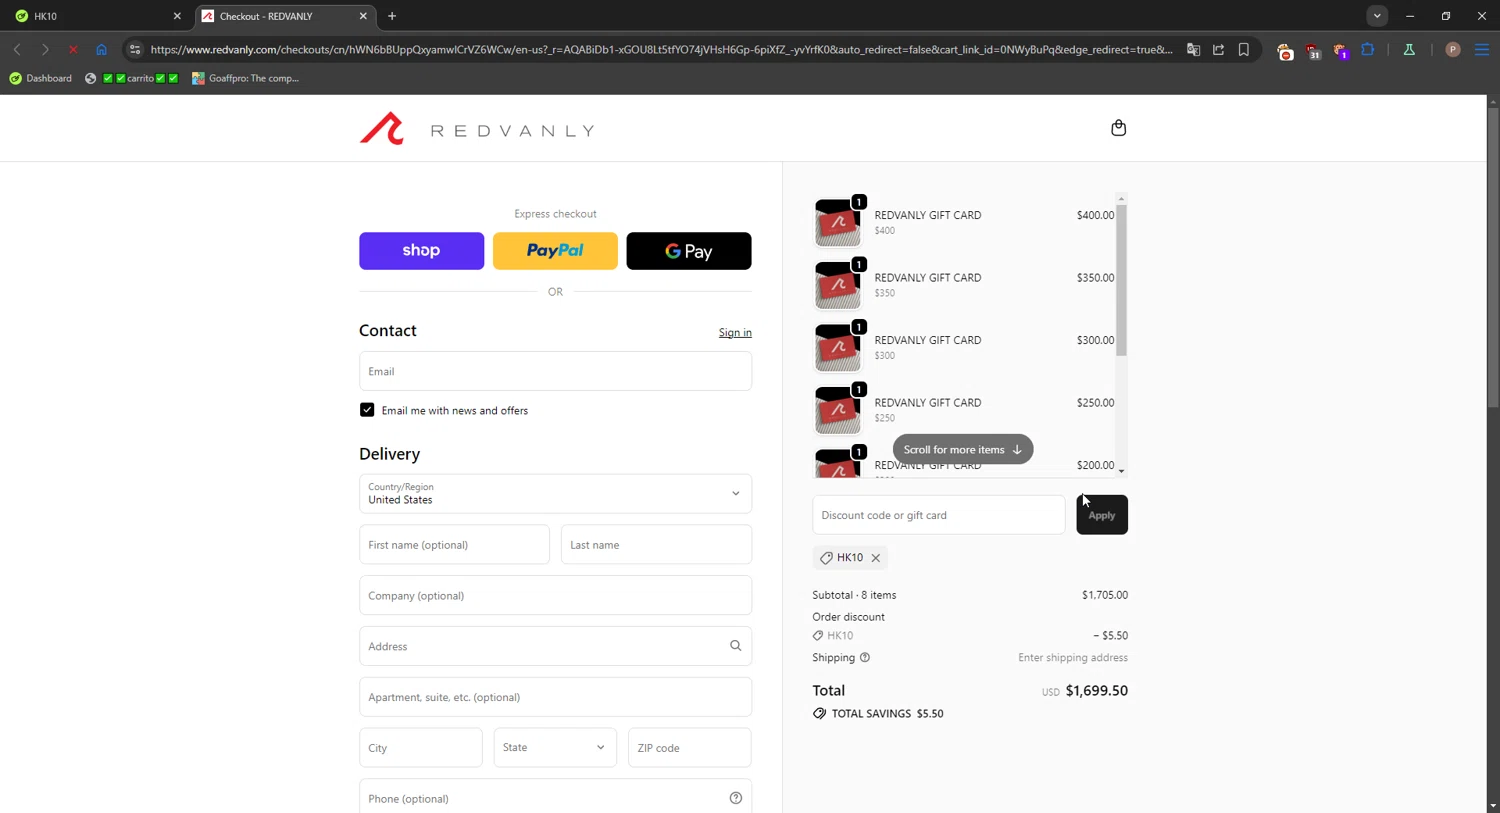The width and height of the screenshot is (1500, 813).
Task: Open the State dropdown
Action: pos(555,747)
